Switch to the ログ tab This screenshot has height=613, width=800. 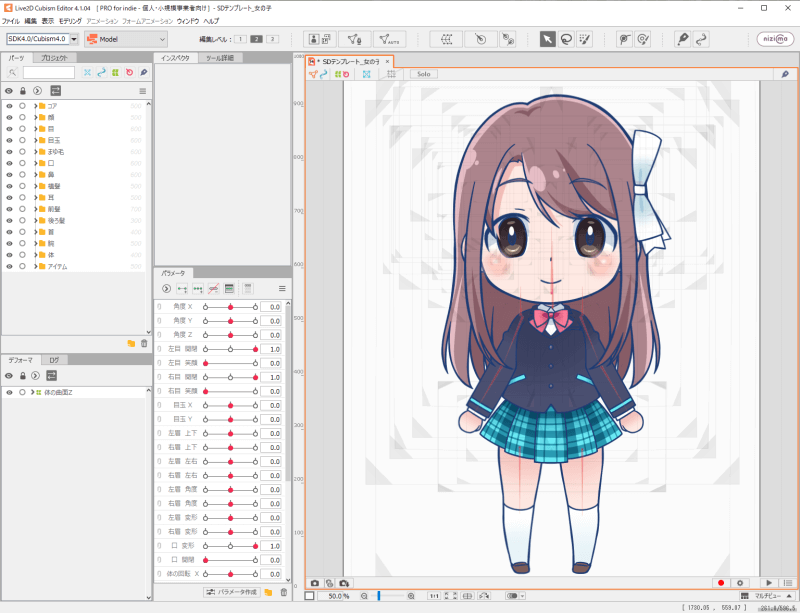click(x=54, y=360)
